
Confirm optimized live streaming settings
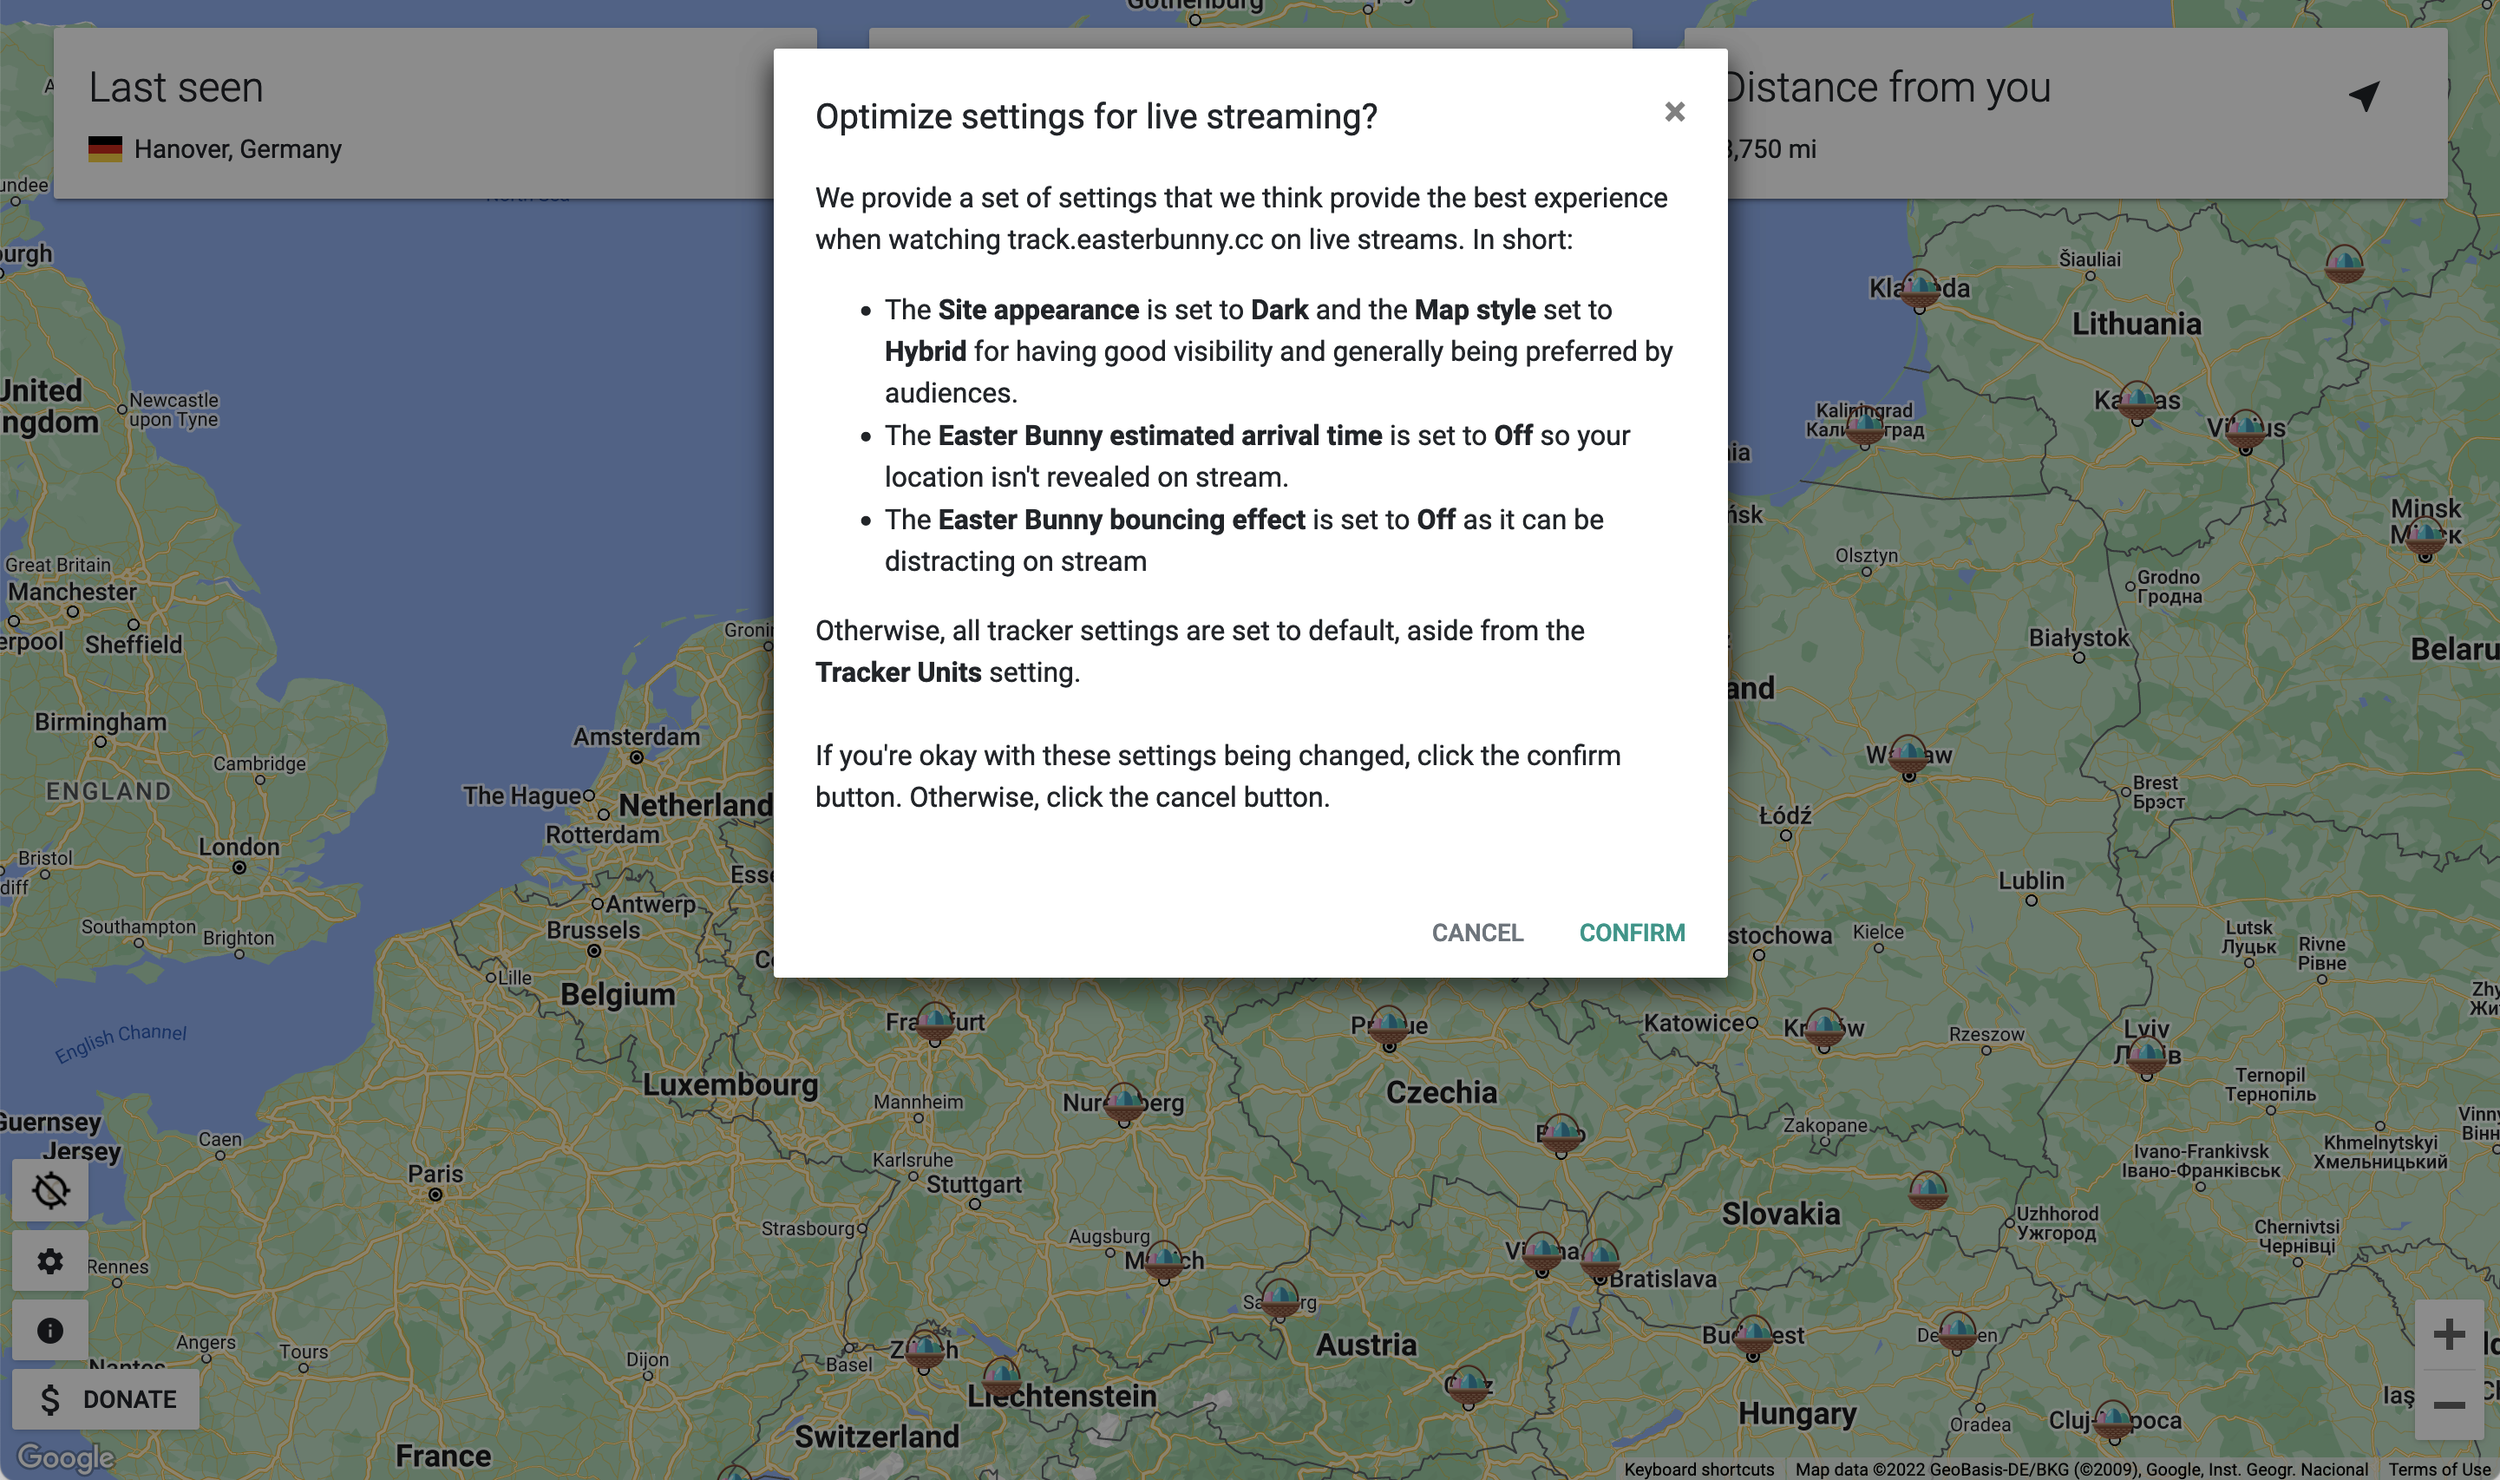[1631, 932]
